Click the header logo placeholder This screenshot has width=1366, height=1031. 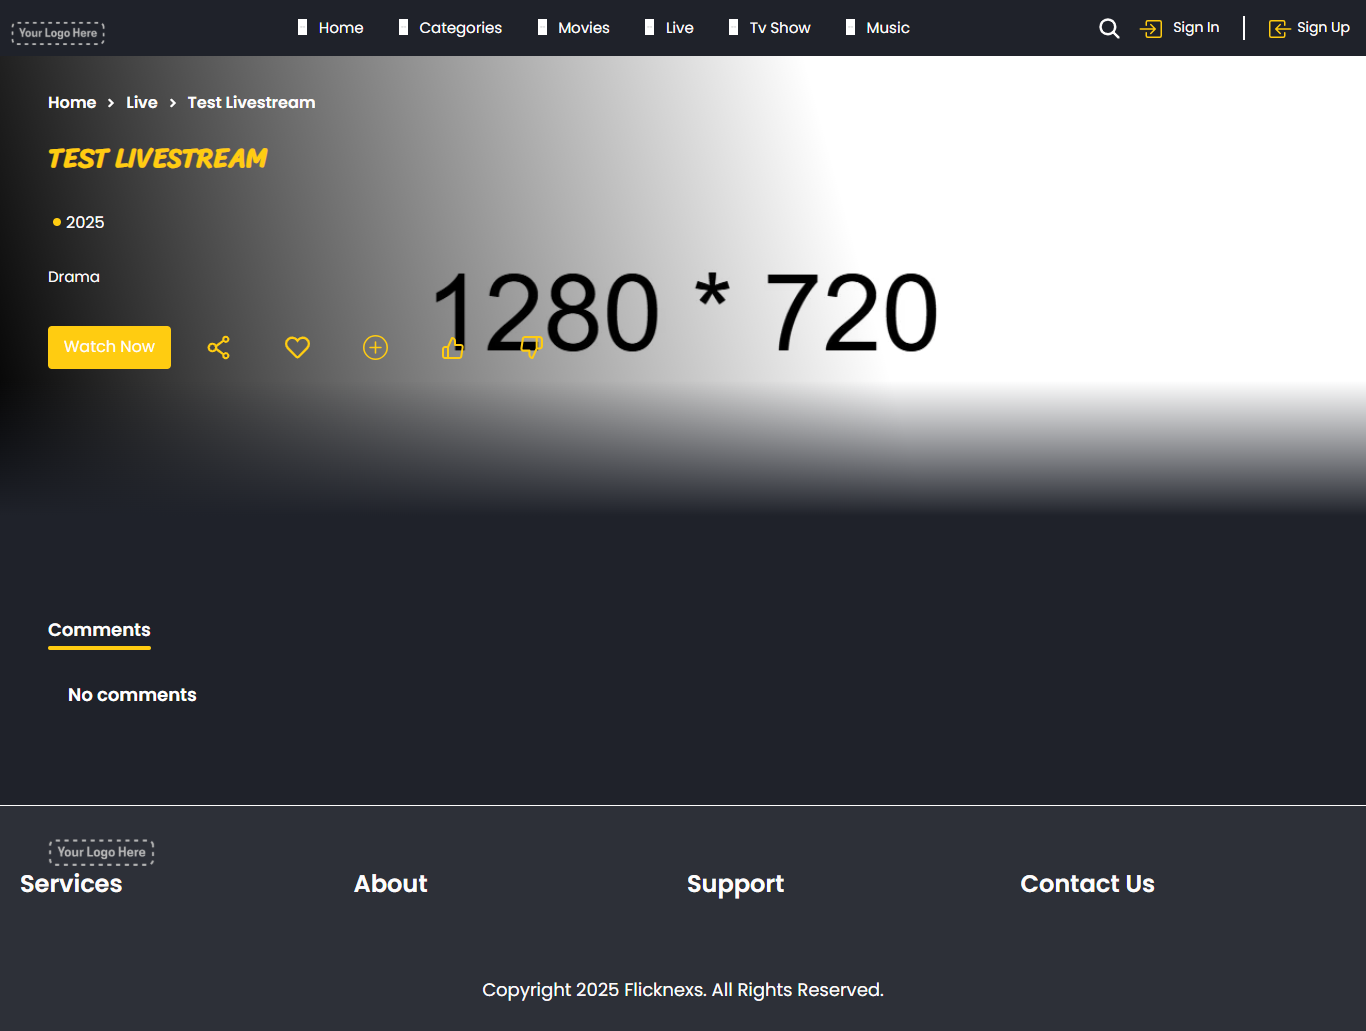58,33
